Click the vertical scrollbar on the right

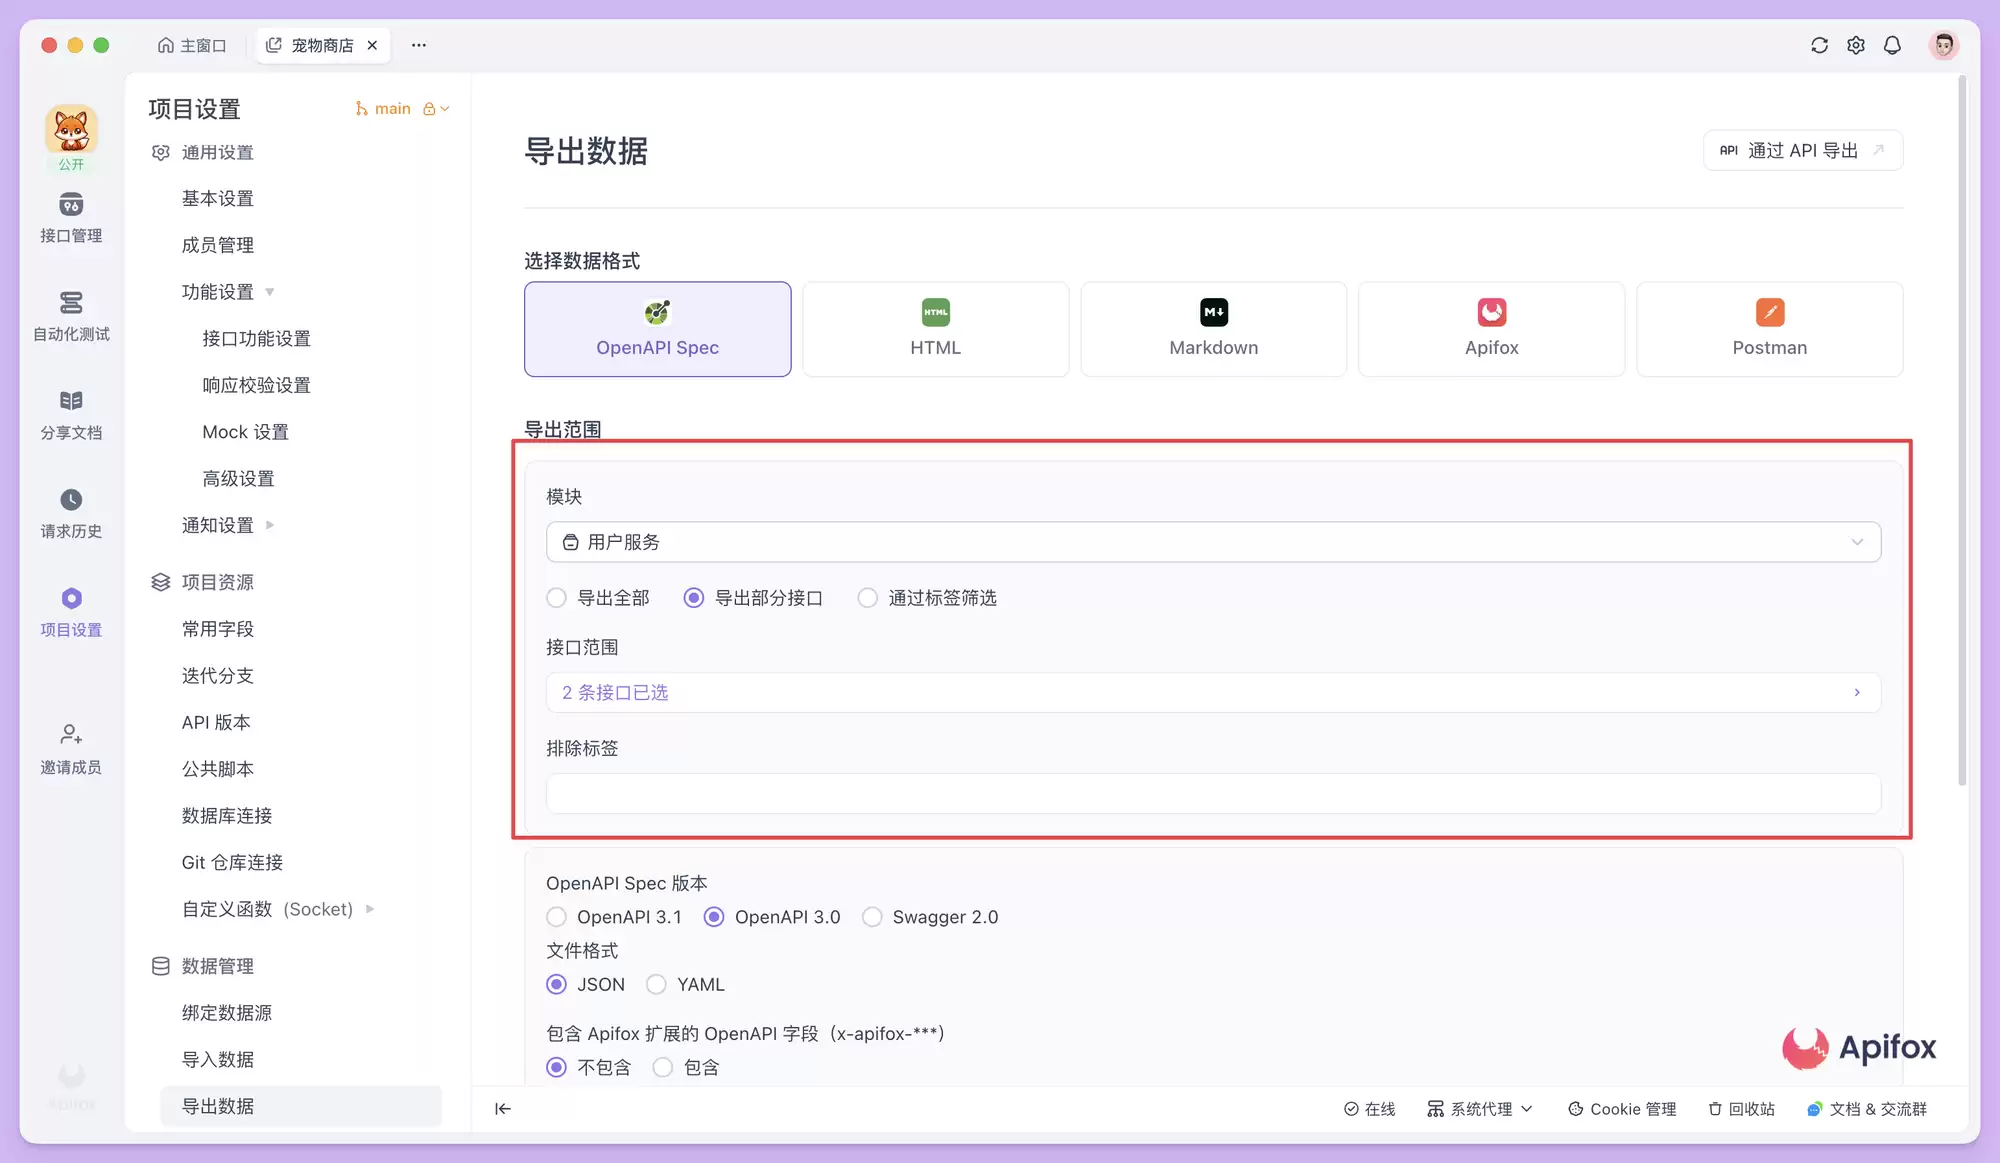pos(1962,432)
